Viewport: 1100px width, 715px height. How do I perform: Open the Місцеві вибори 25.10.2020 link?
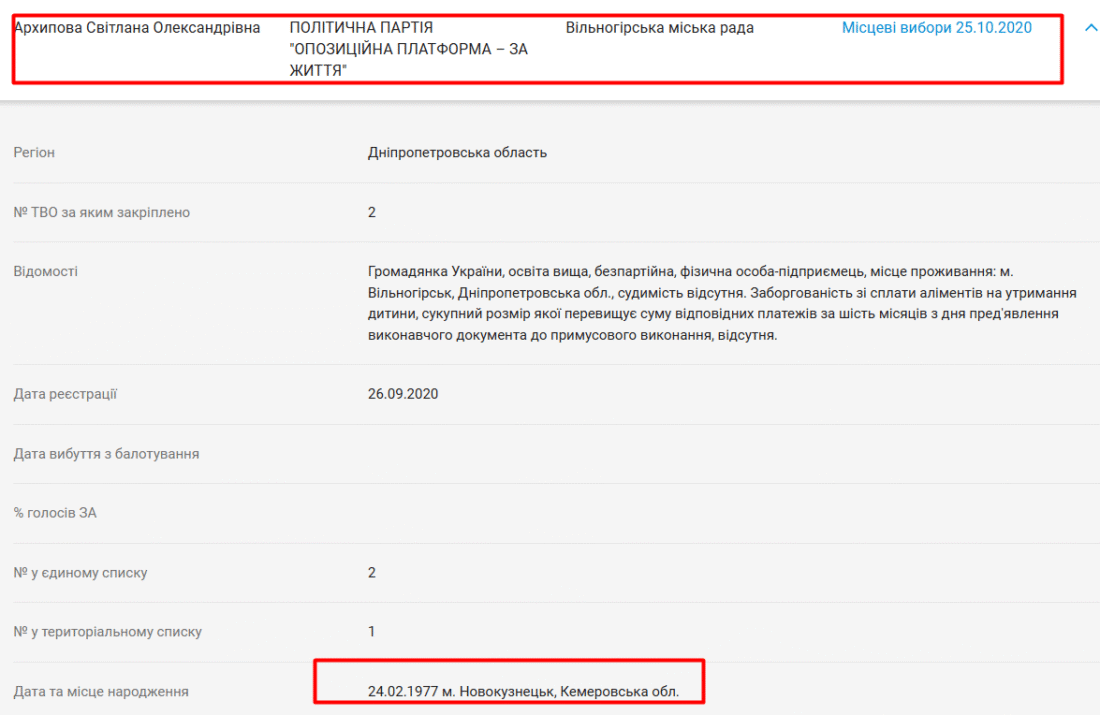(x=937, y=28)
